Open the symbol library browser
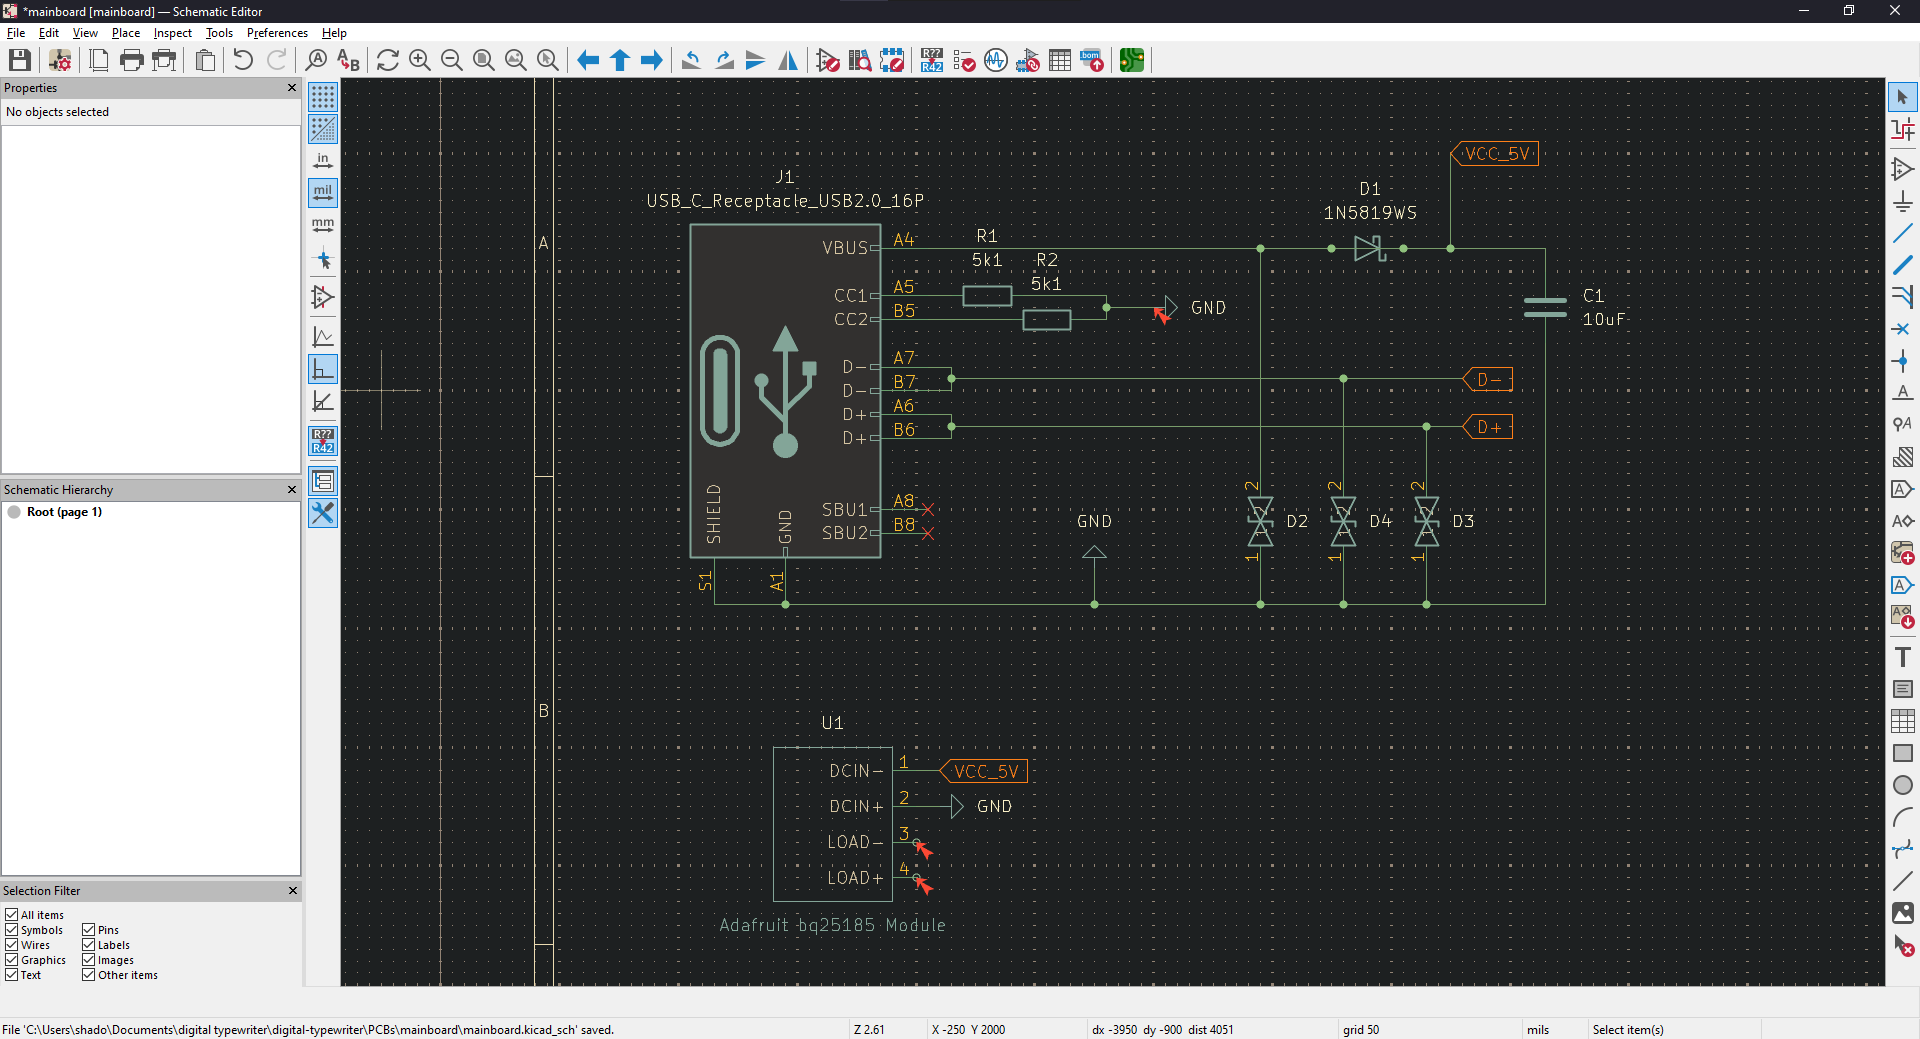 (860, 61)
